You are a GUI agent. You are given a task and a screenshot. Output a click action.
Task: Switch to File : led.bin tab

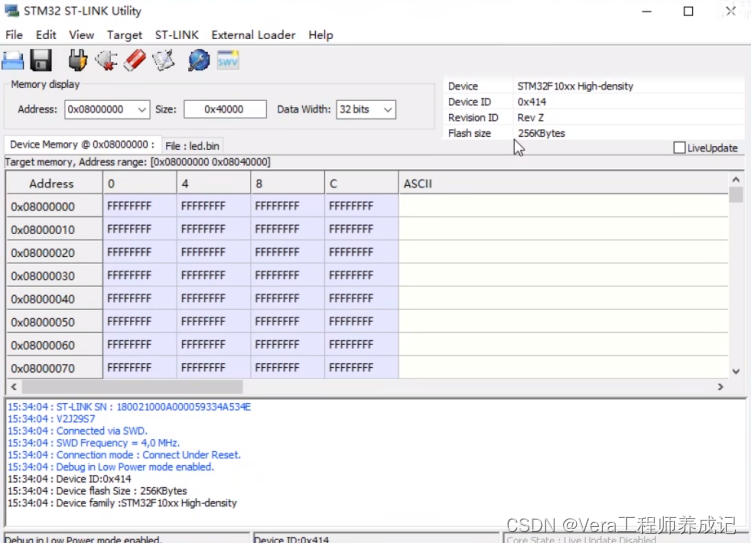pyautogui.click(x=192, y=146)
